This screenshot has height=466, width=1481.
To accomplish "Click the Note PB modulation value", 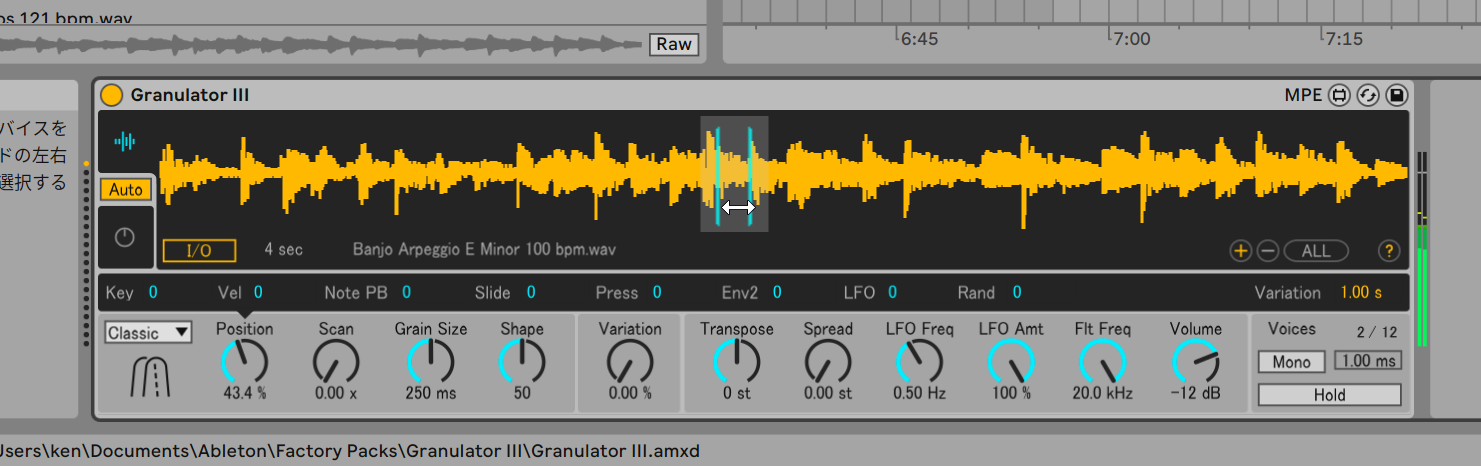I will pos(407,292).
